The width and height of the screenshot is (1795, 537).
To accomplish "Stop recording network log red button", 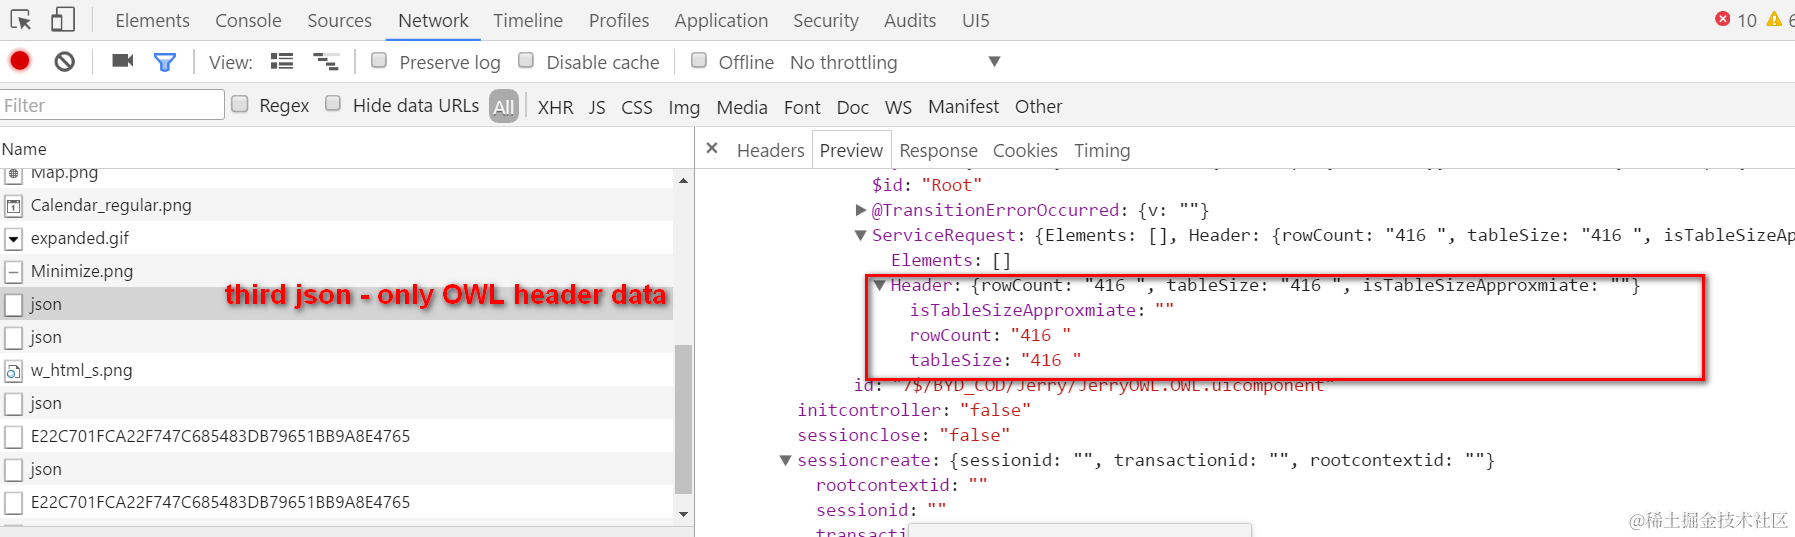I will [x=20, y=61].
